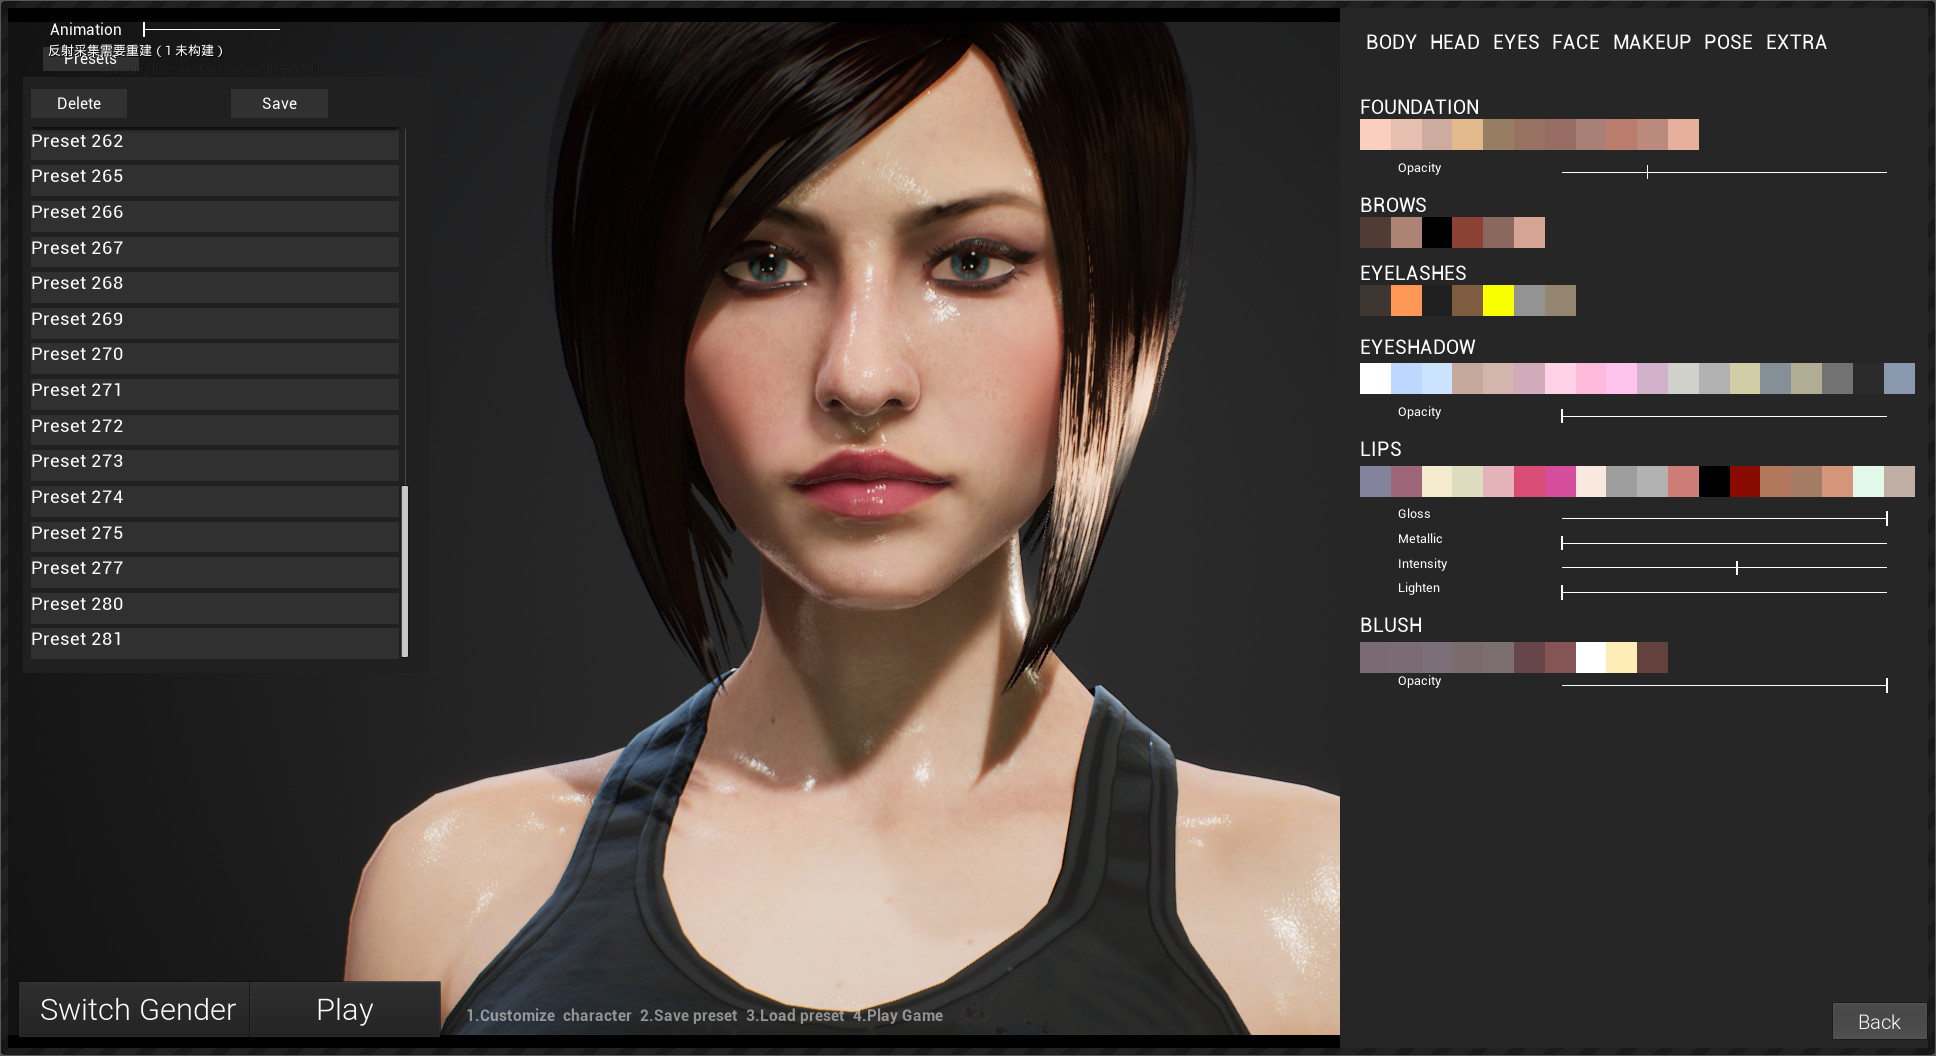The width and height of the screenshot is (1936, 1056).
Task: Choose the white eyeshadow swatch
Action: tap(1374, 379)
